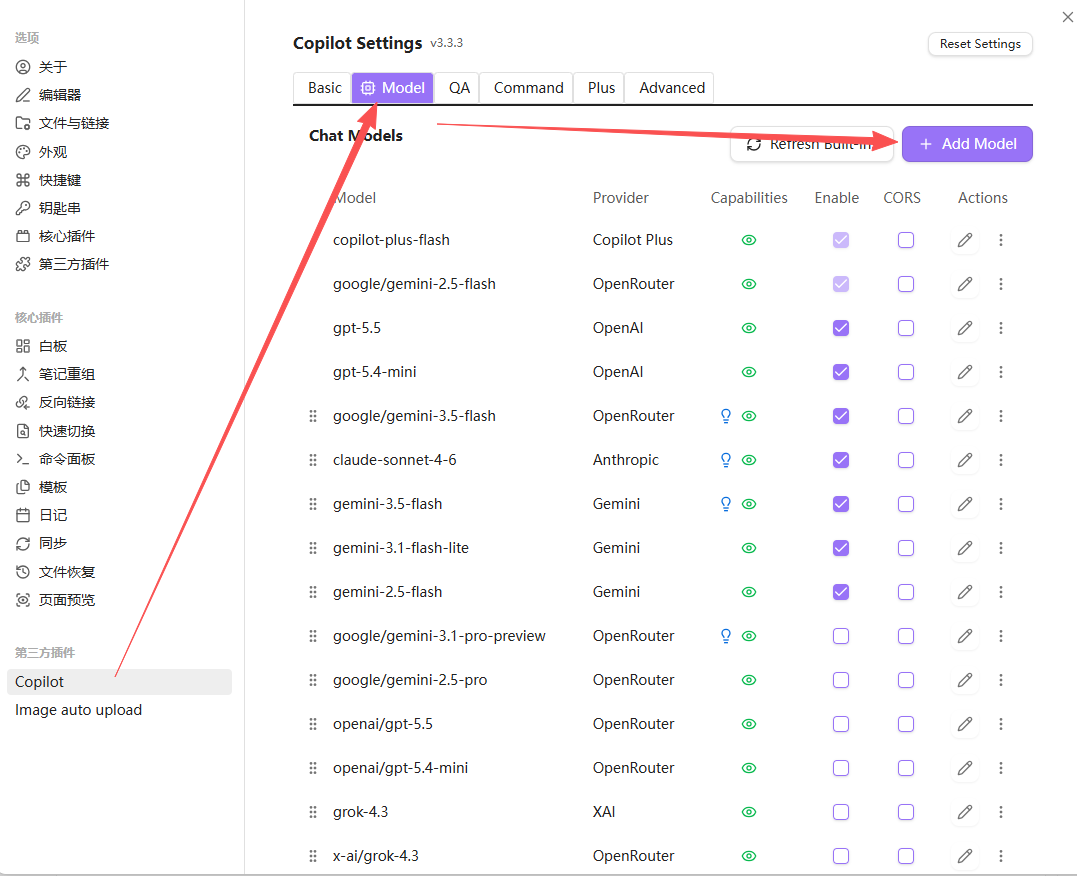The height and width of the screenshot is (876, 1077).
Task: Disable the gpt-5.5 model checkbox
Action: click(841, 328)
